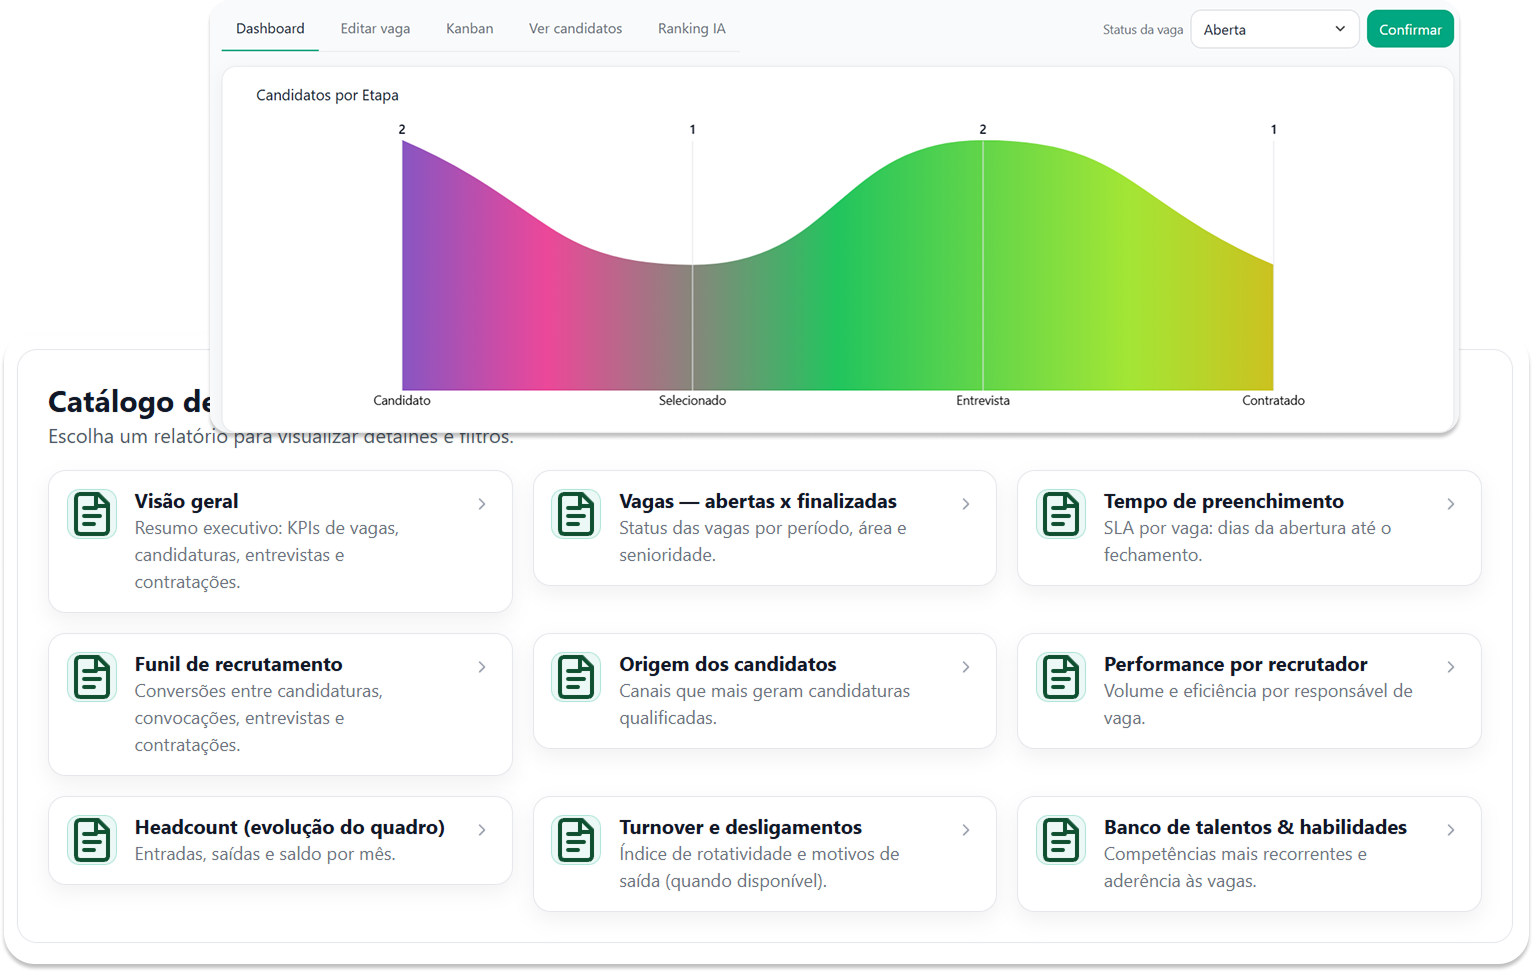Click the Vagas abertas x finalizadas icon
The height and width of the screenshot is (972, 1533).
tap(576, 514)
